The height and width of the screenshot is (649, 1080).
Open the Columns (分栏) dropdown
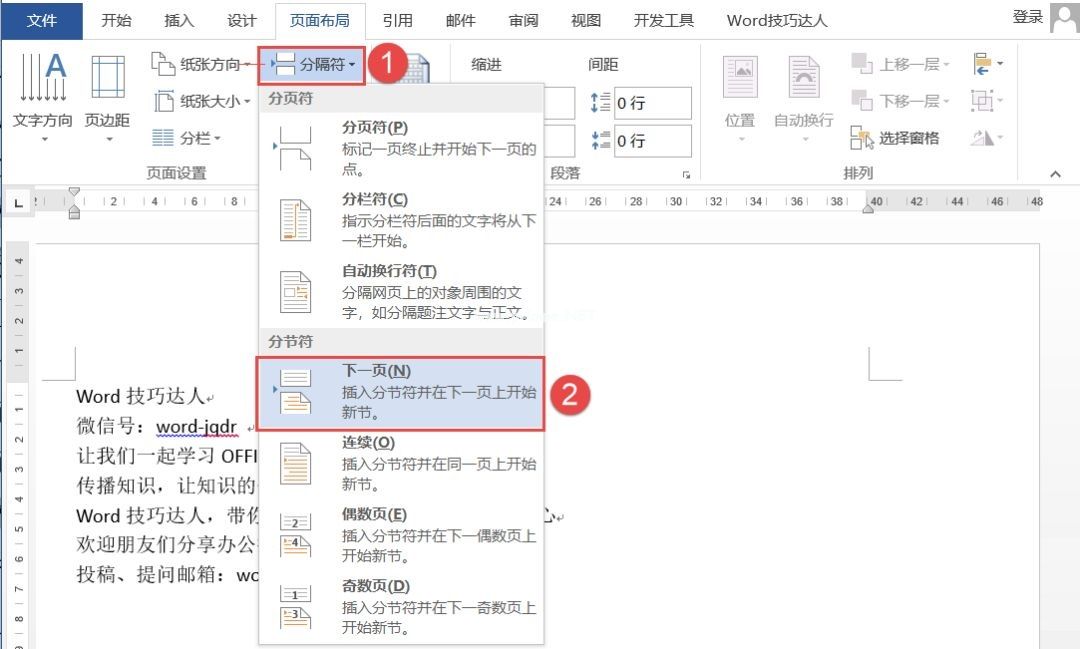pyautogui.click(x=187, y=138)
